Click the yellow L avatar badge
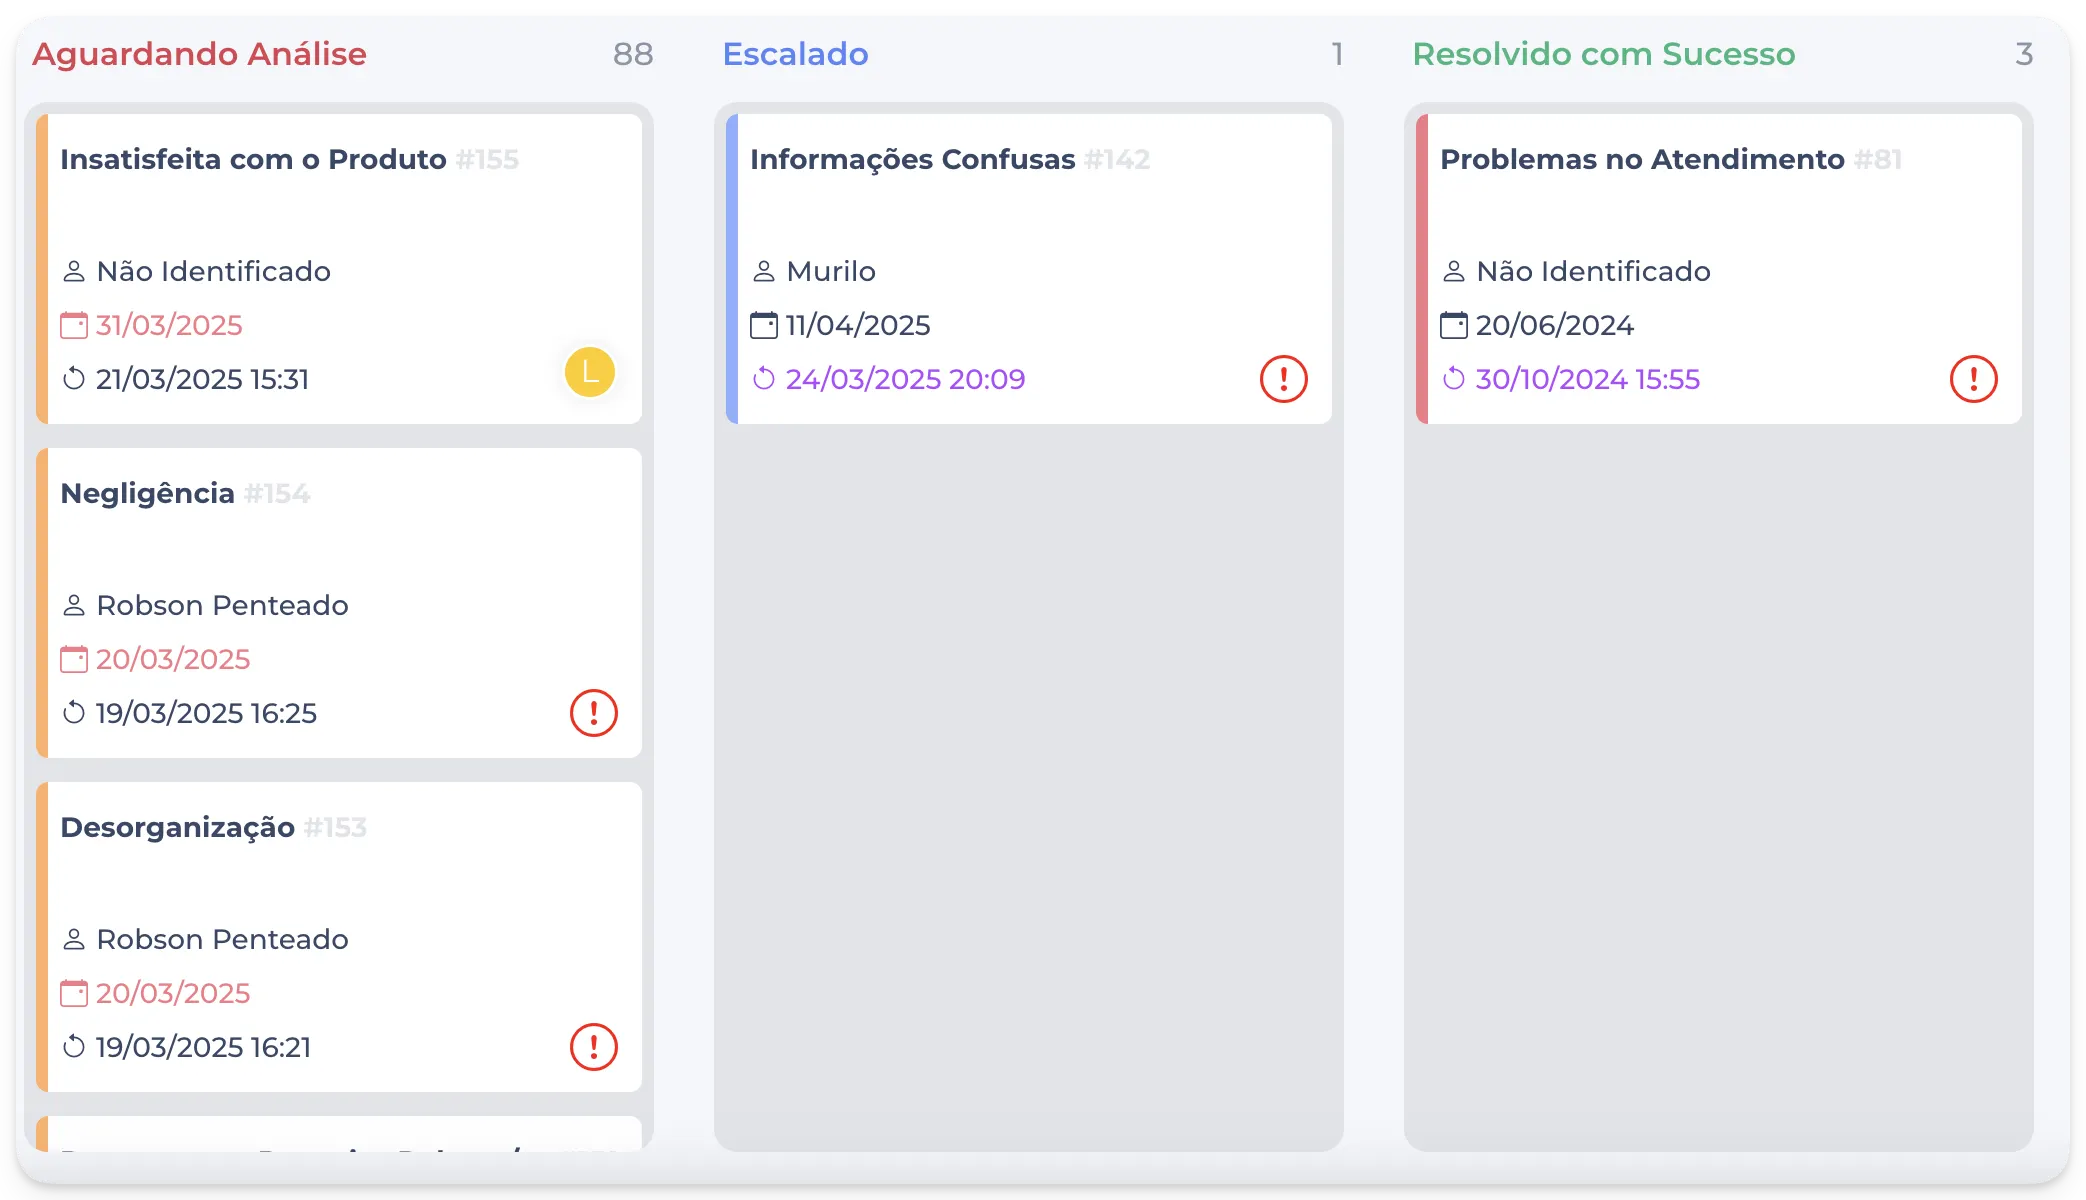Screen dimensions: 2086x1200 [589, 372]
